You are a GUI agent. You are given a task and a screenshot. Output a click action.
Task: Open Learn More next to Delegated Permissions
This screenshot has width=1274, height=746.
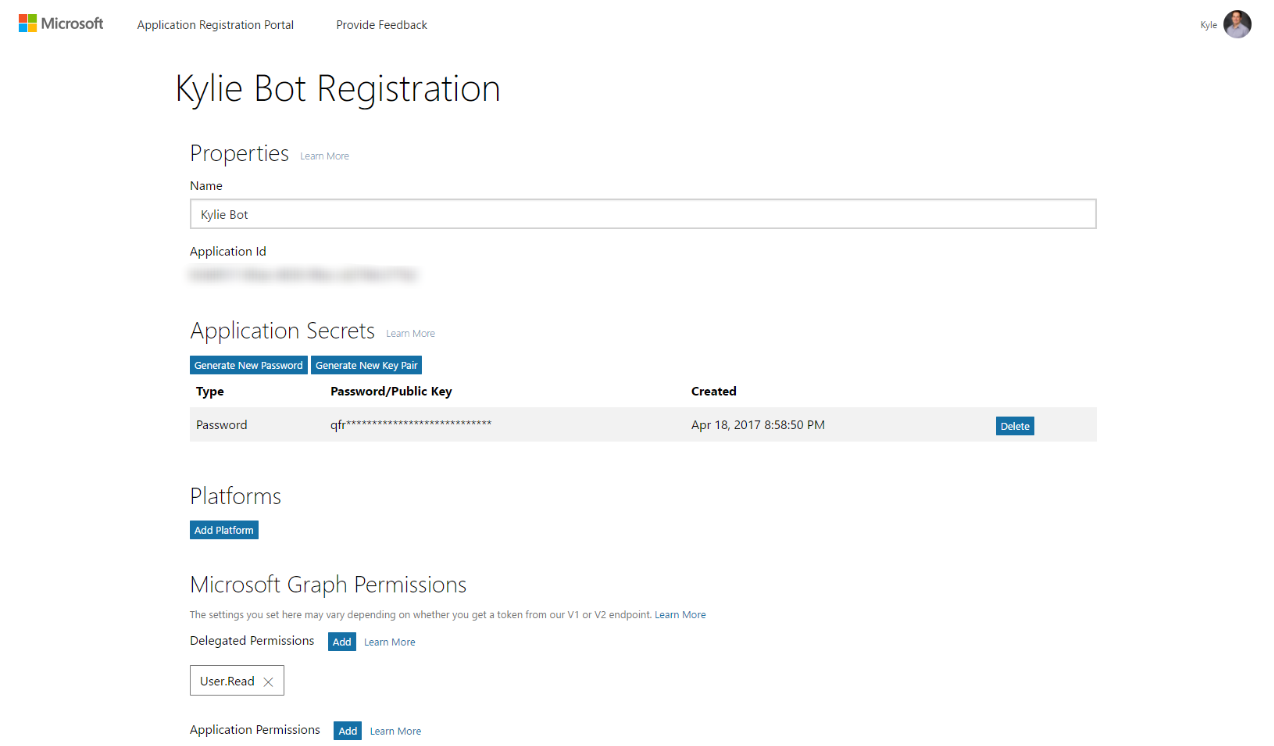[389, 642]
